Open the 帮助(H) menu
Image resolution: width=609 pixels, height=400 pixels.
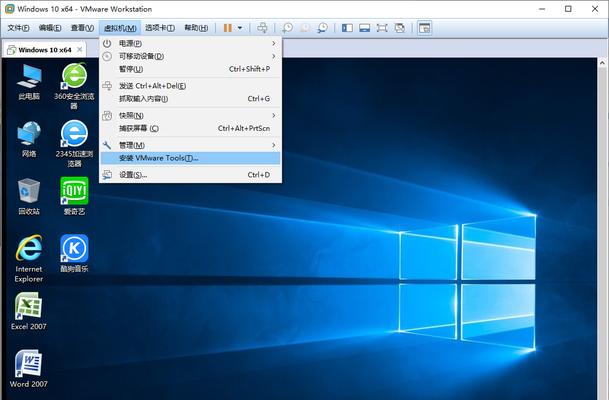coord(196,28)
